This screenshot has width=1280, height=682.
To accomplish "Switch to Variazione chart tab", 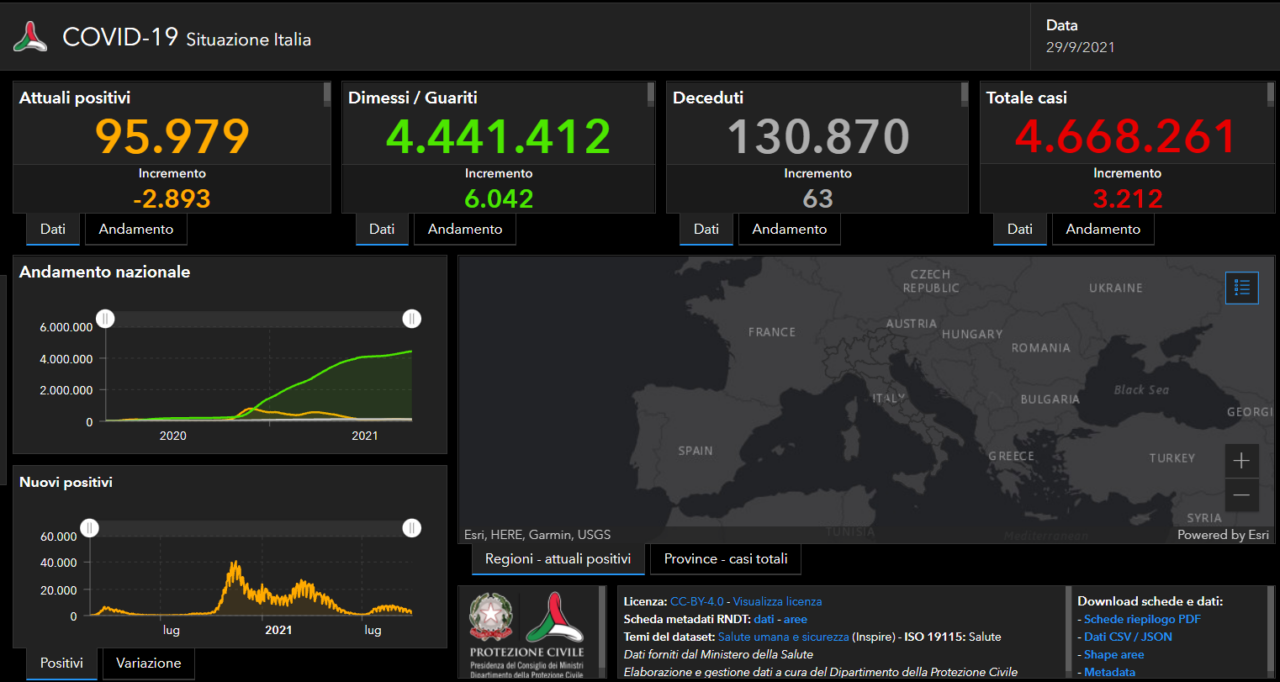I will (x=148, y=663).
